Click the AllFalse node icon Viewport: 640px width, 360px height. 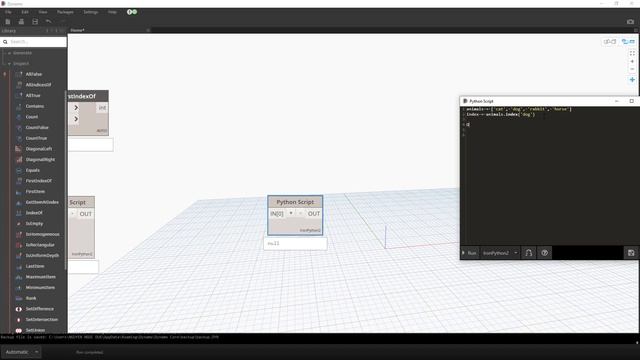(x=19, y=74)
